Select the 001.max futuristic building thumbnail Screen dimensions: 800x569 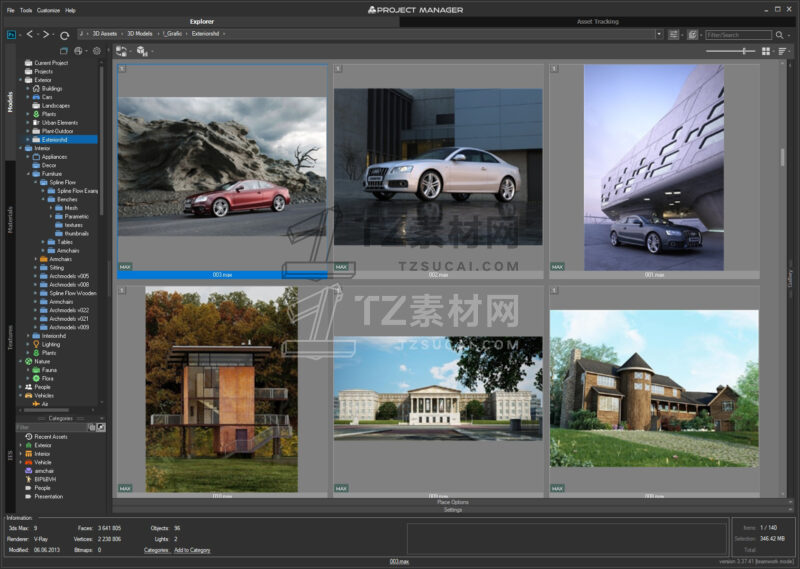654,165
